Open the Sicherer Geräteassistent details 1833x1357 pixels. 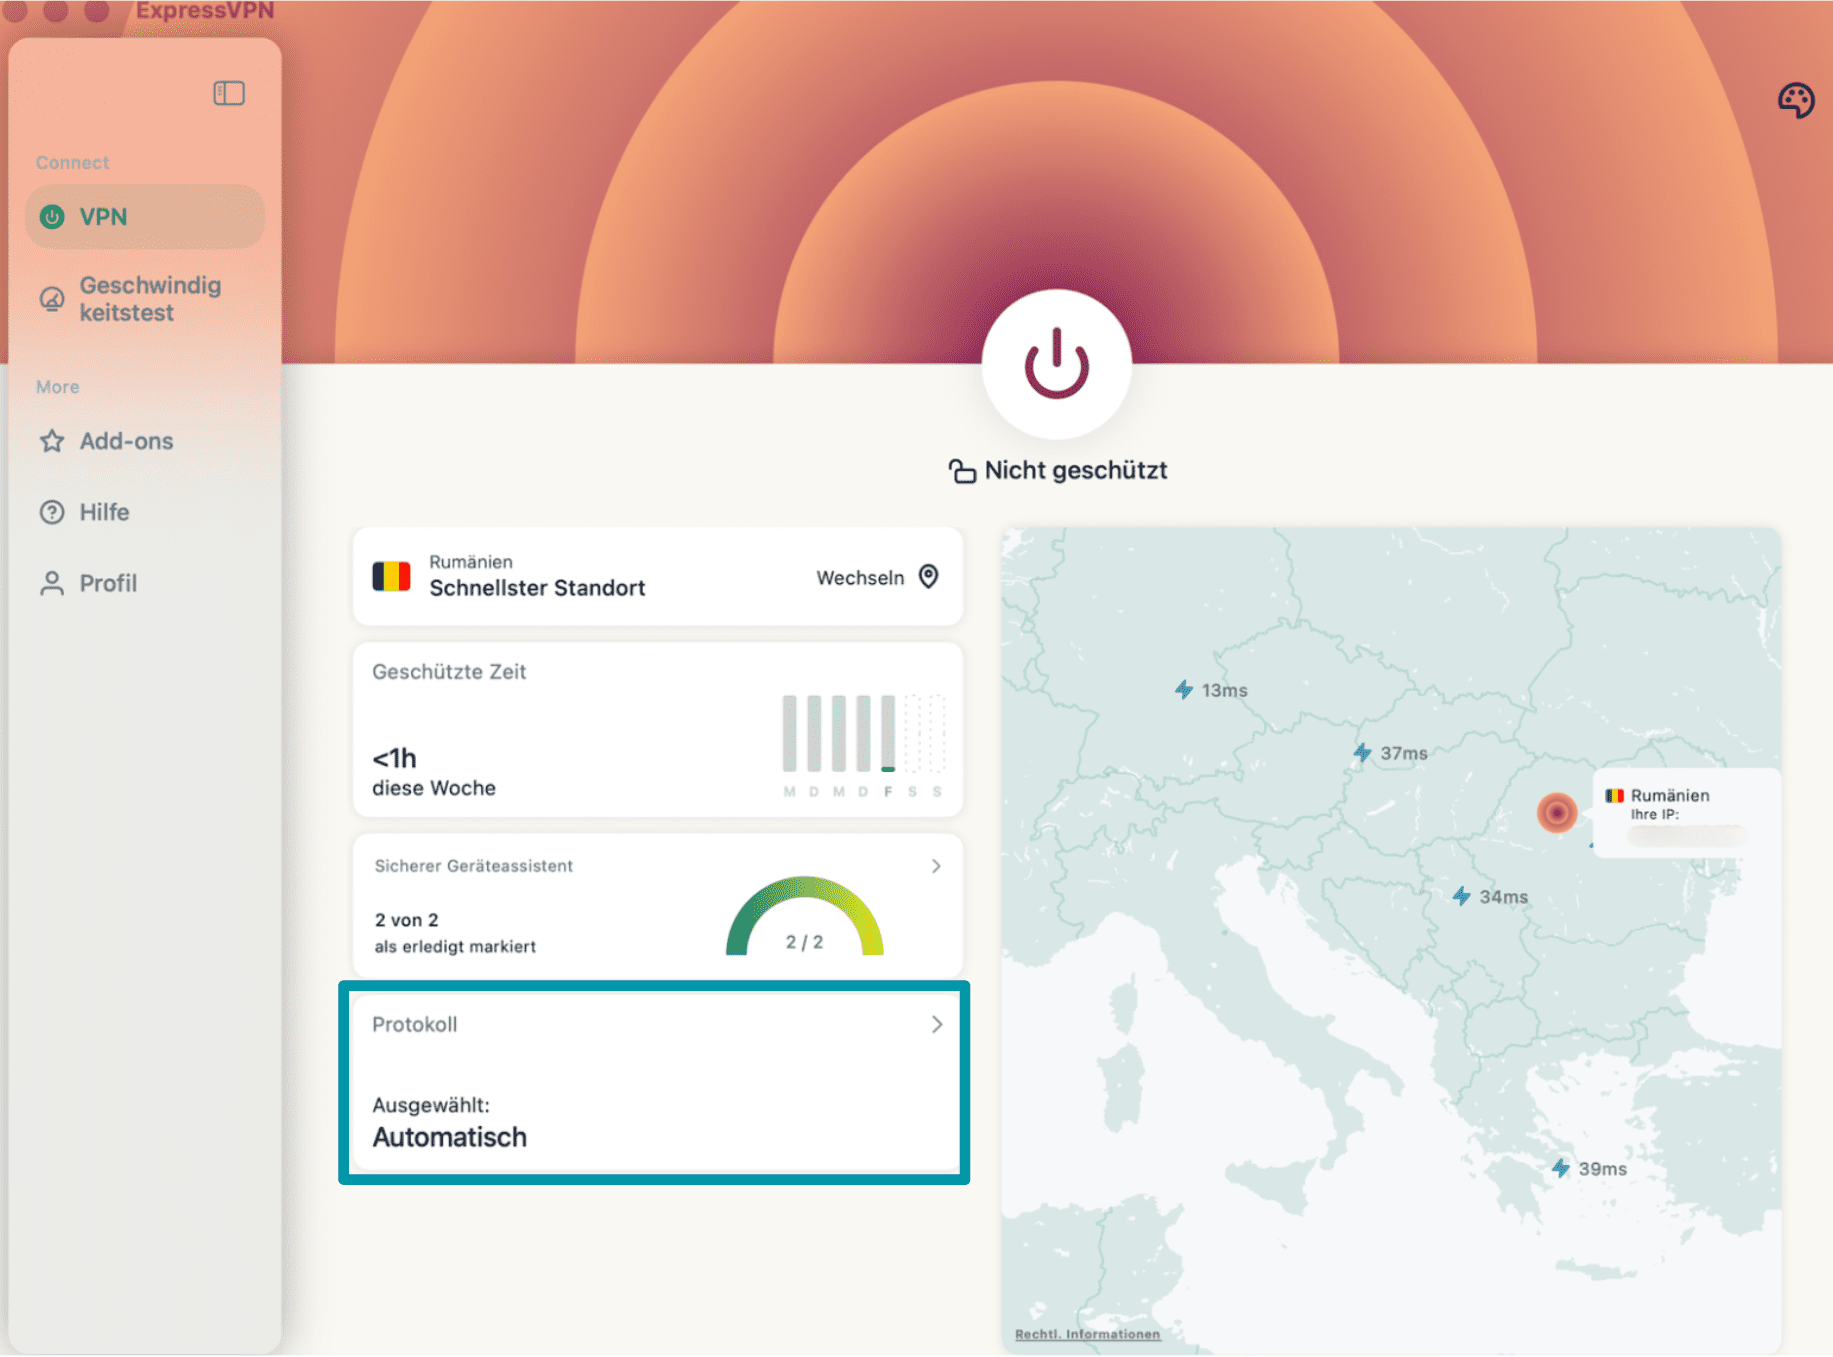tap(936, 866)
